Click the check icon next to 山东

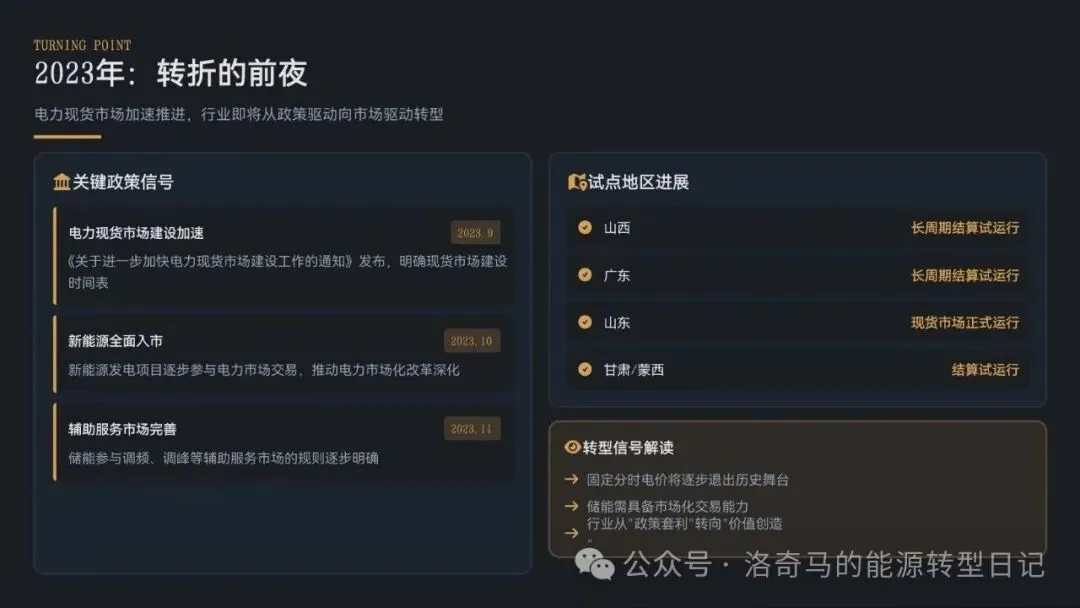click(585, 322)
